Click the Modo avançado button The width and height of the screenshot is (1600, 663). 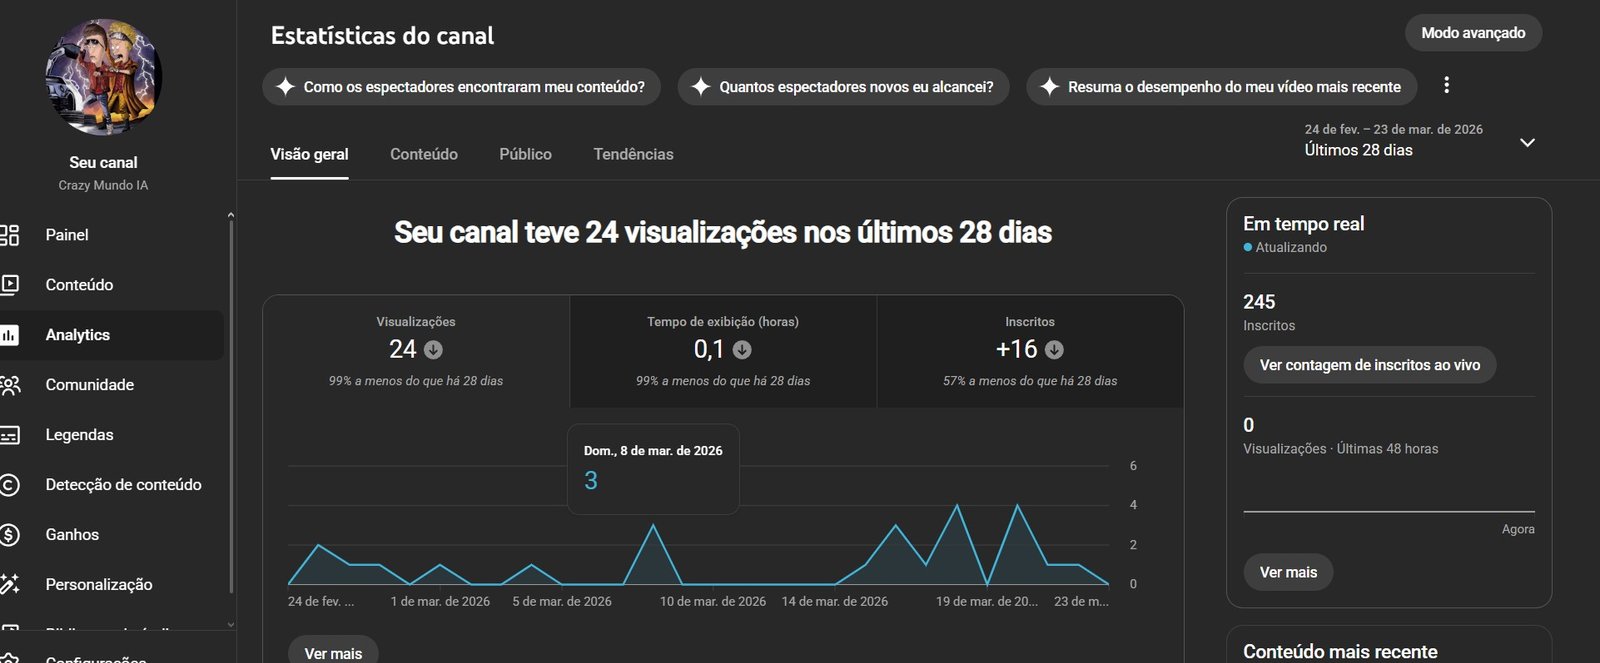1473,33
